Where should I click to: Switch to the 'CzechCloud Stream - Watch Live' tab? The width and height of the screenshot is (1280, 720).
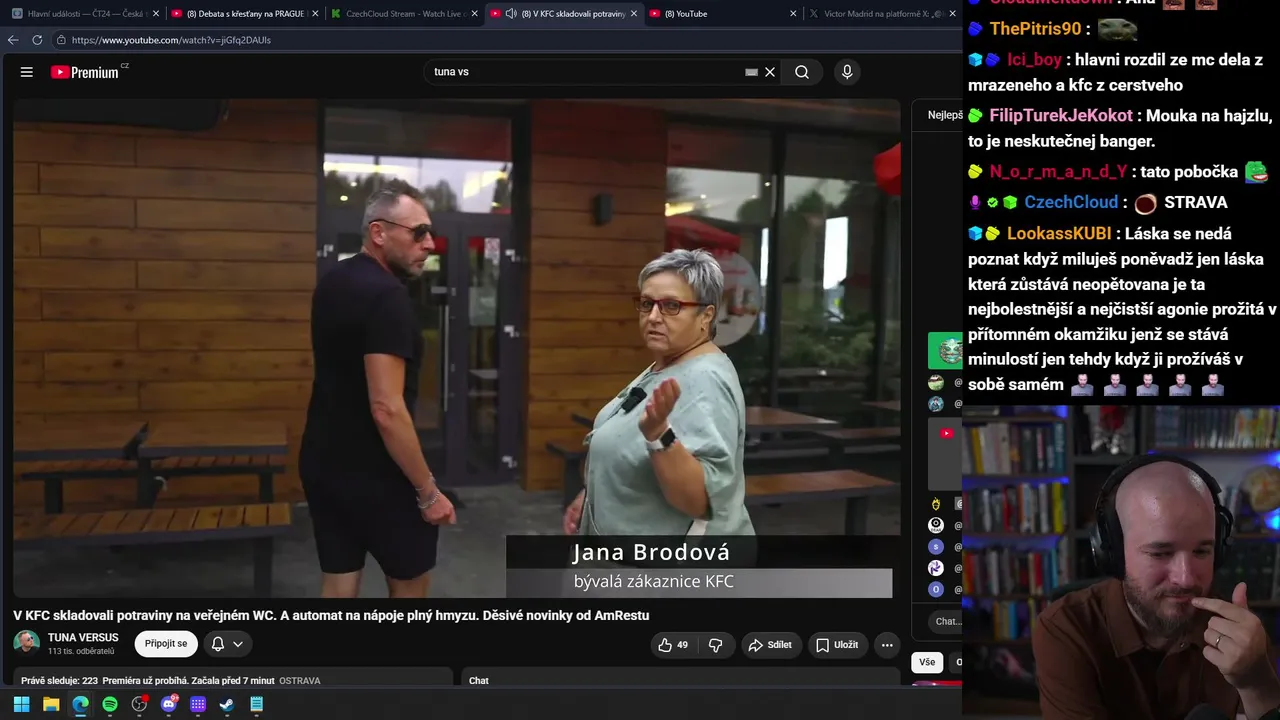[402, 14]
